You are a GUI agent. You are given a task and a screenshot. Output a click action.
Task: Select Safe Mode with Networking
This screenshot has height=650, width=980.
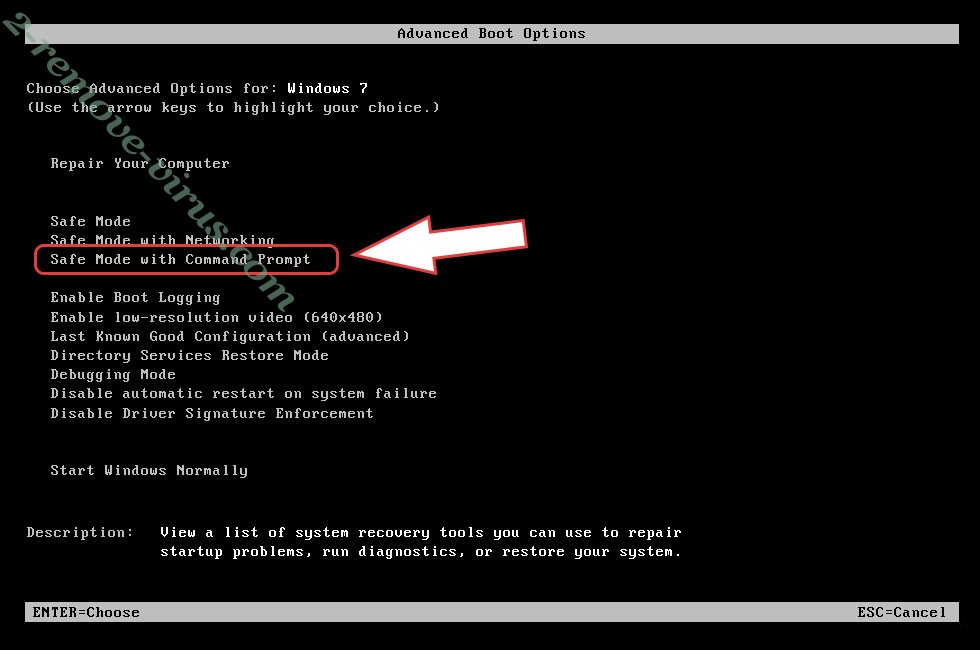(162, 240)
